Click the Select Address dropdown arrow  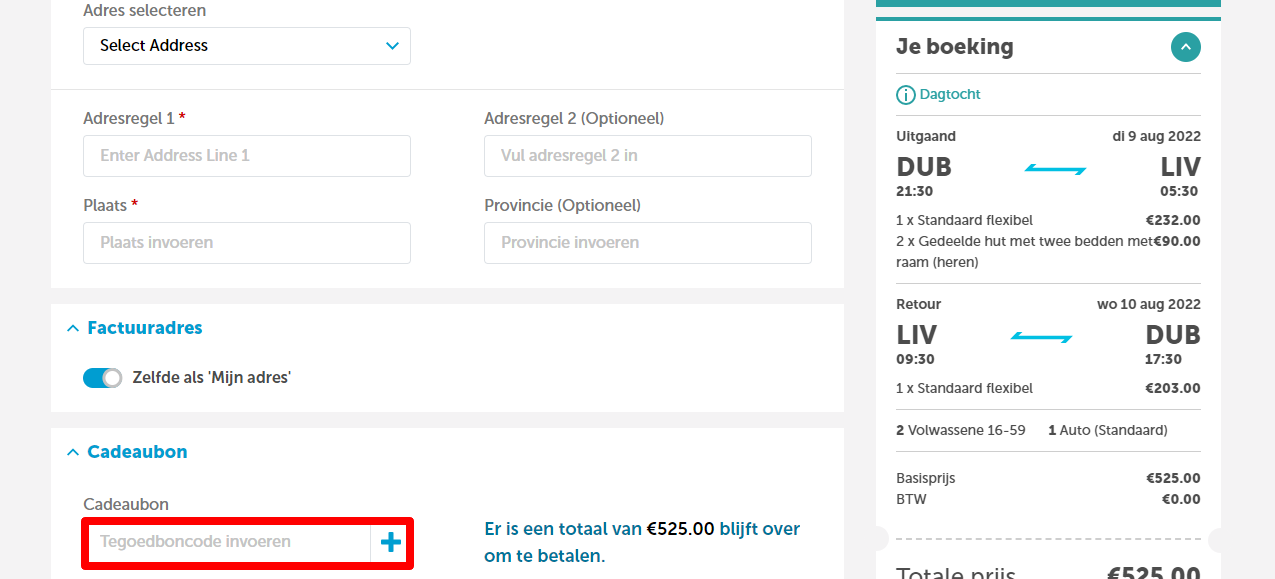pyautogui.click(x=393, y=46)
